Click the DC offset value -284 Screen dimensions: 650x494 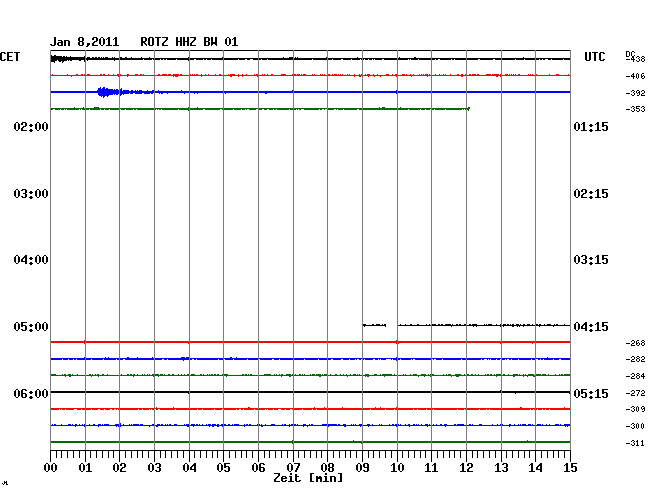coord(635,376)
